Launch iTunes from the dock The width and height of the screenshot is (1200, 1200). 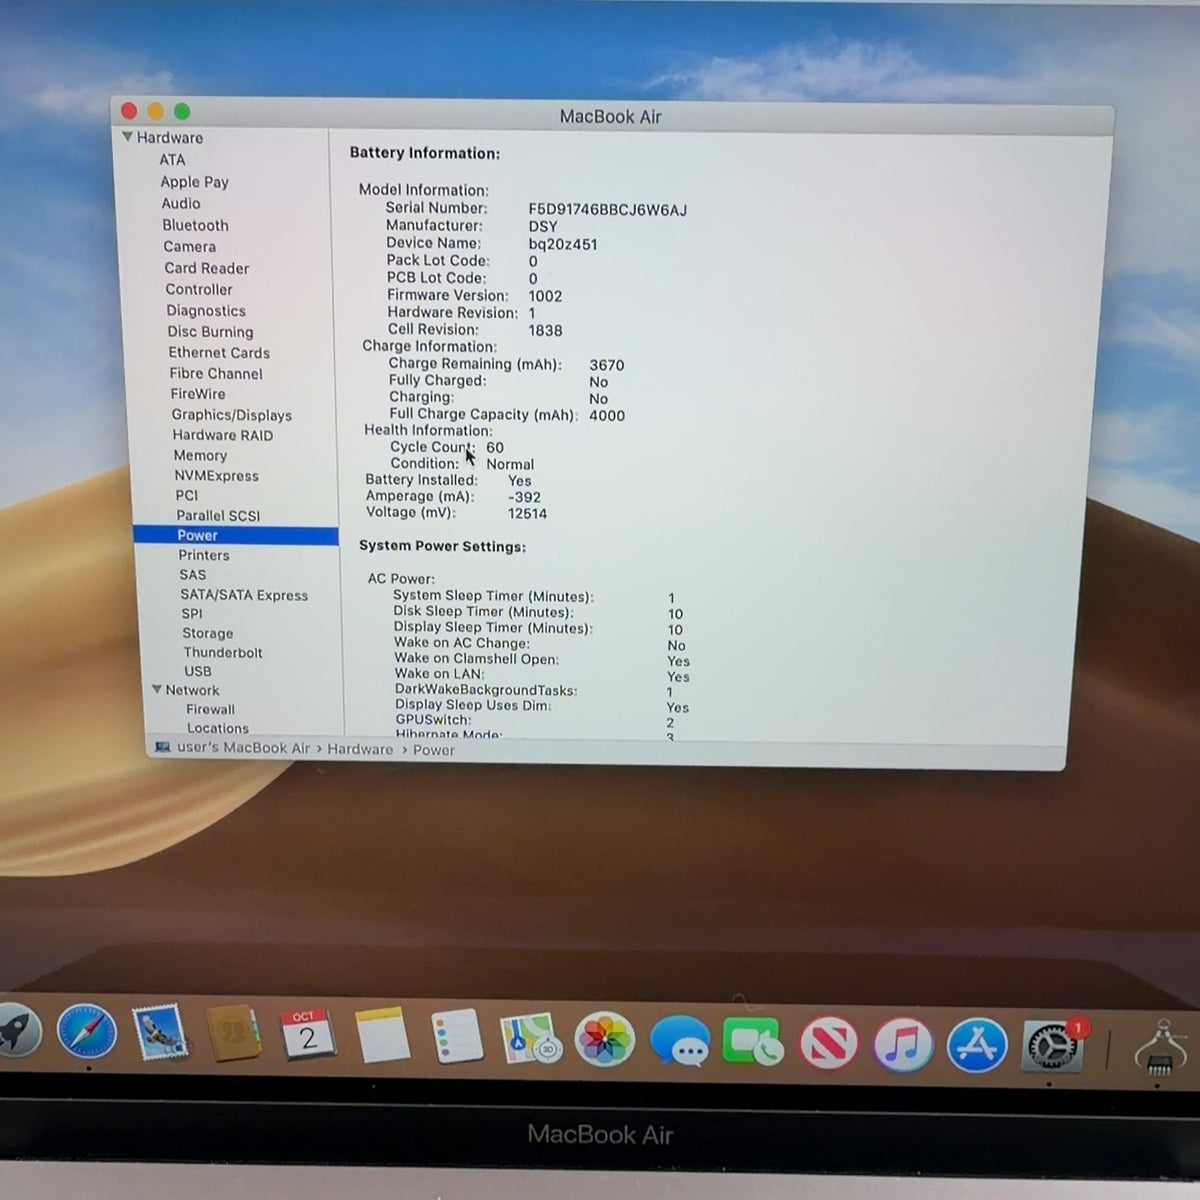point(902,1045)
